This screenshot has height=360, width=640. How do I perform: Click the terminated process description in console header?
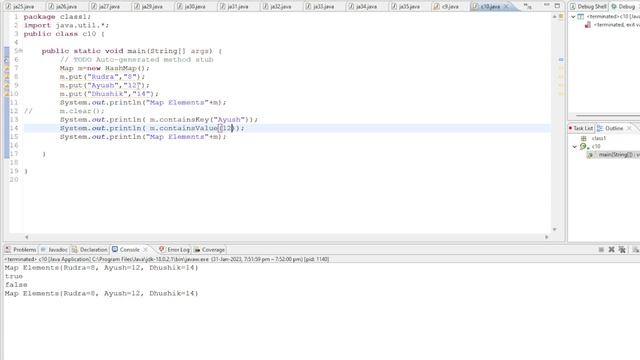tap(166, 259)
